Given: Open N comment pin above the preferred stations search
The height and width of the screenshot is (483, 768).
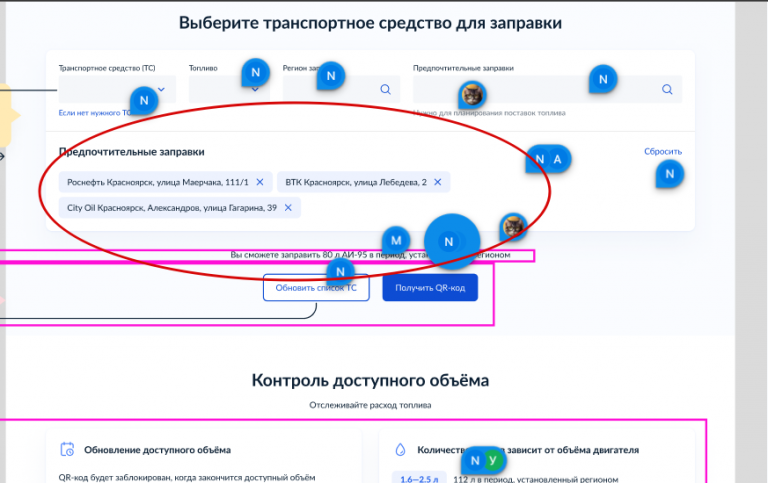Looking at the screenshot, I should pyautogui.click(x=603, y=79).
